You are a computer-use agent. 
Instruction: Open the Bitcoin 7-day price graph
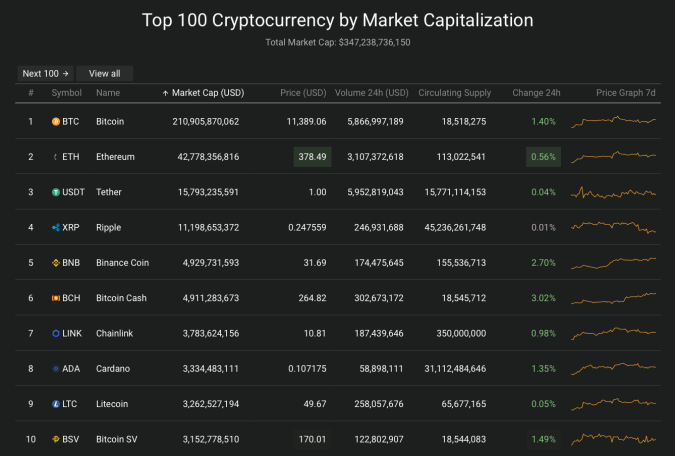(613, 122)
